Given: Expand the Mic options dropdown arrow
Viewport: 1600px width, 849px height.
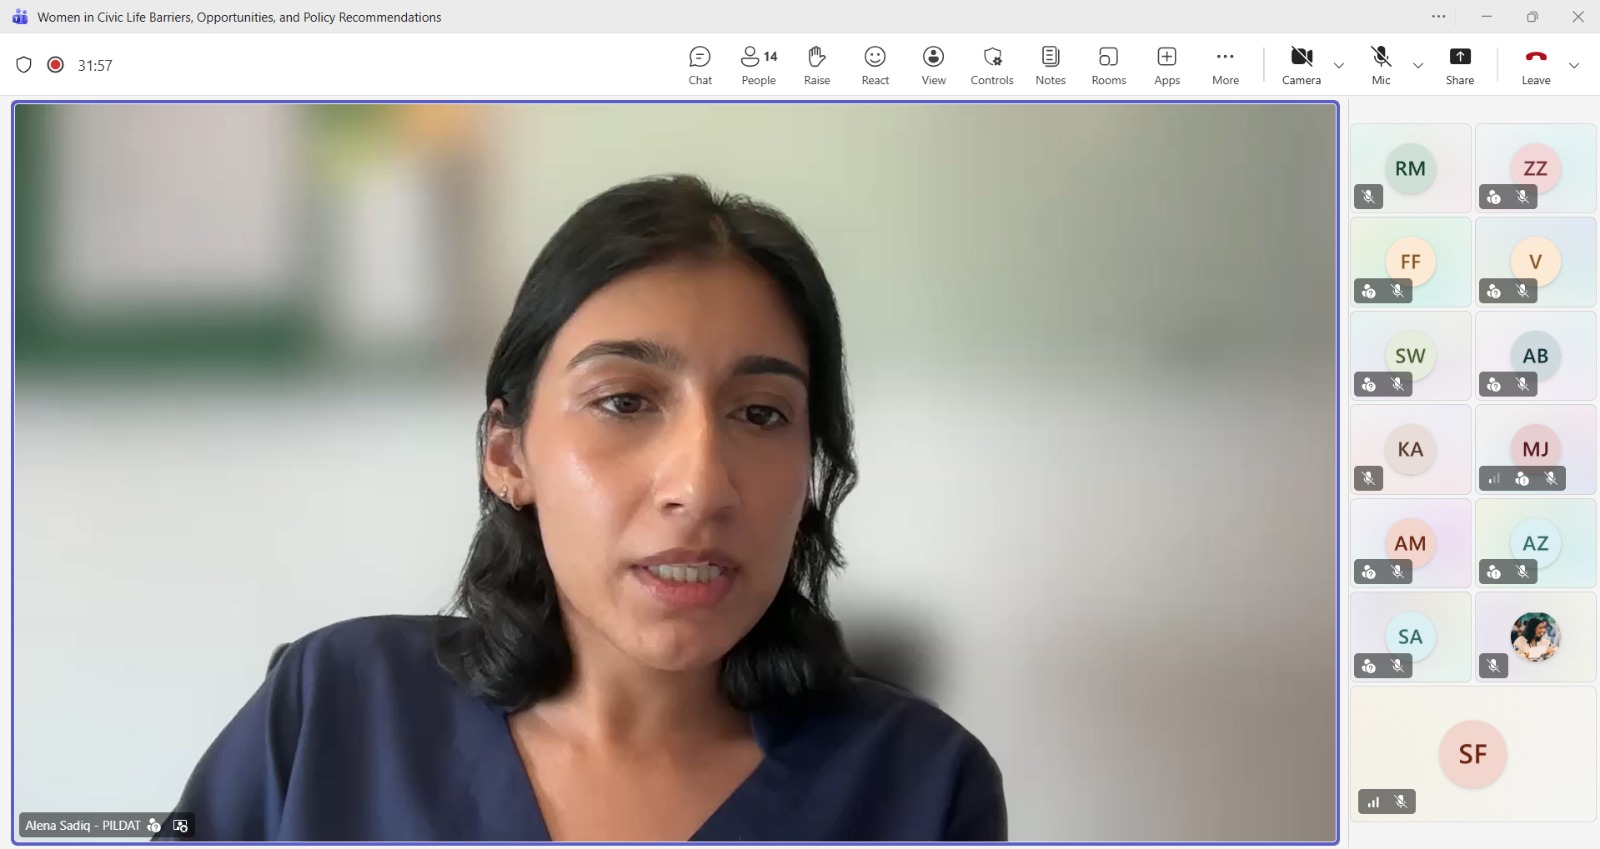Looking at the screenshot, I should [1418, 66].
